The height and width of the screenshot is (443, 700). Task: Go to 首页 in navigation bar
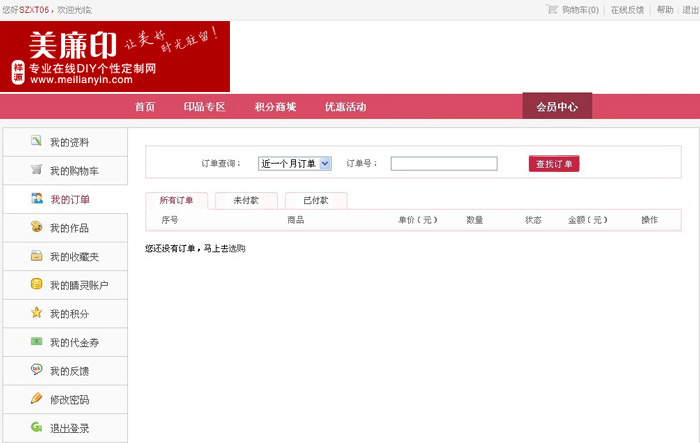(145, 107)
